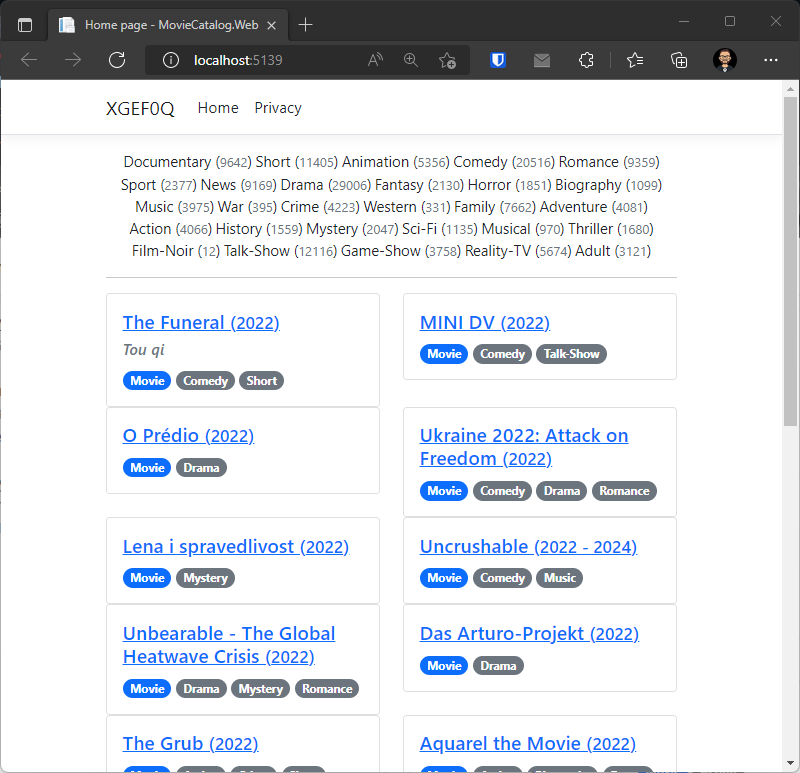This screenshot has width=800, height=773.
Task: Click the vertical page scrollbar
Action: point(791,300)
